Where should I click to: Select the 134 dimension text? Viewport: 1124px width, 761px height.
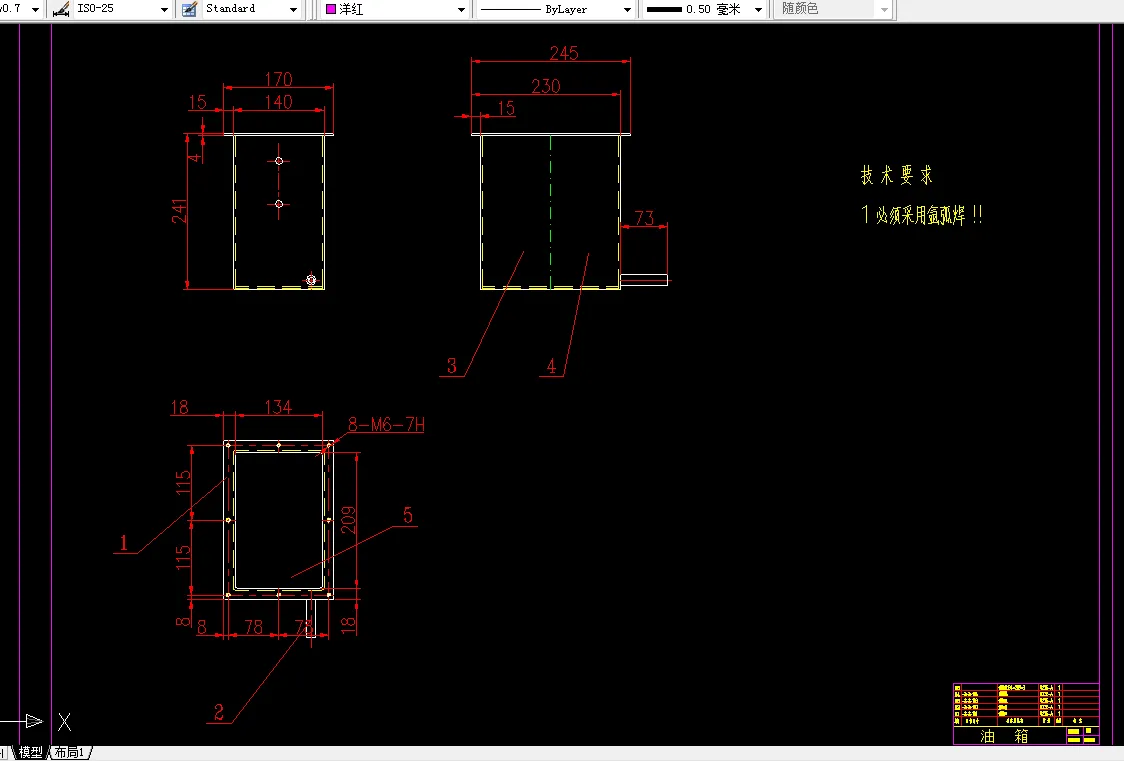[278, 407]
